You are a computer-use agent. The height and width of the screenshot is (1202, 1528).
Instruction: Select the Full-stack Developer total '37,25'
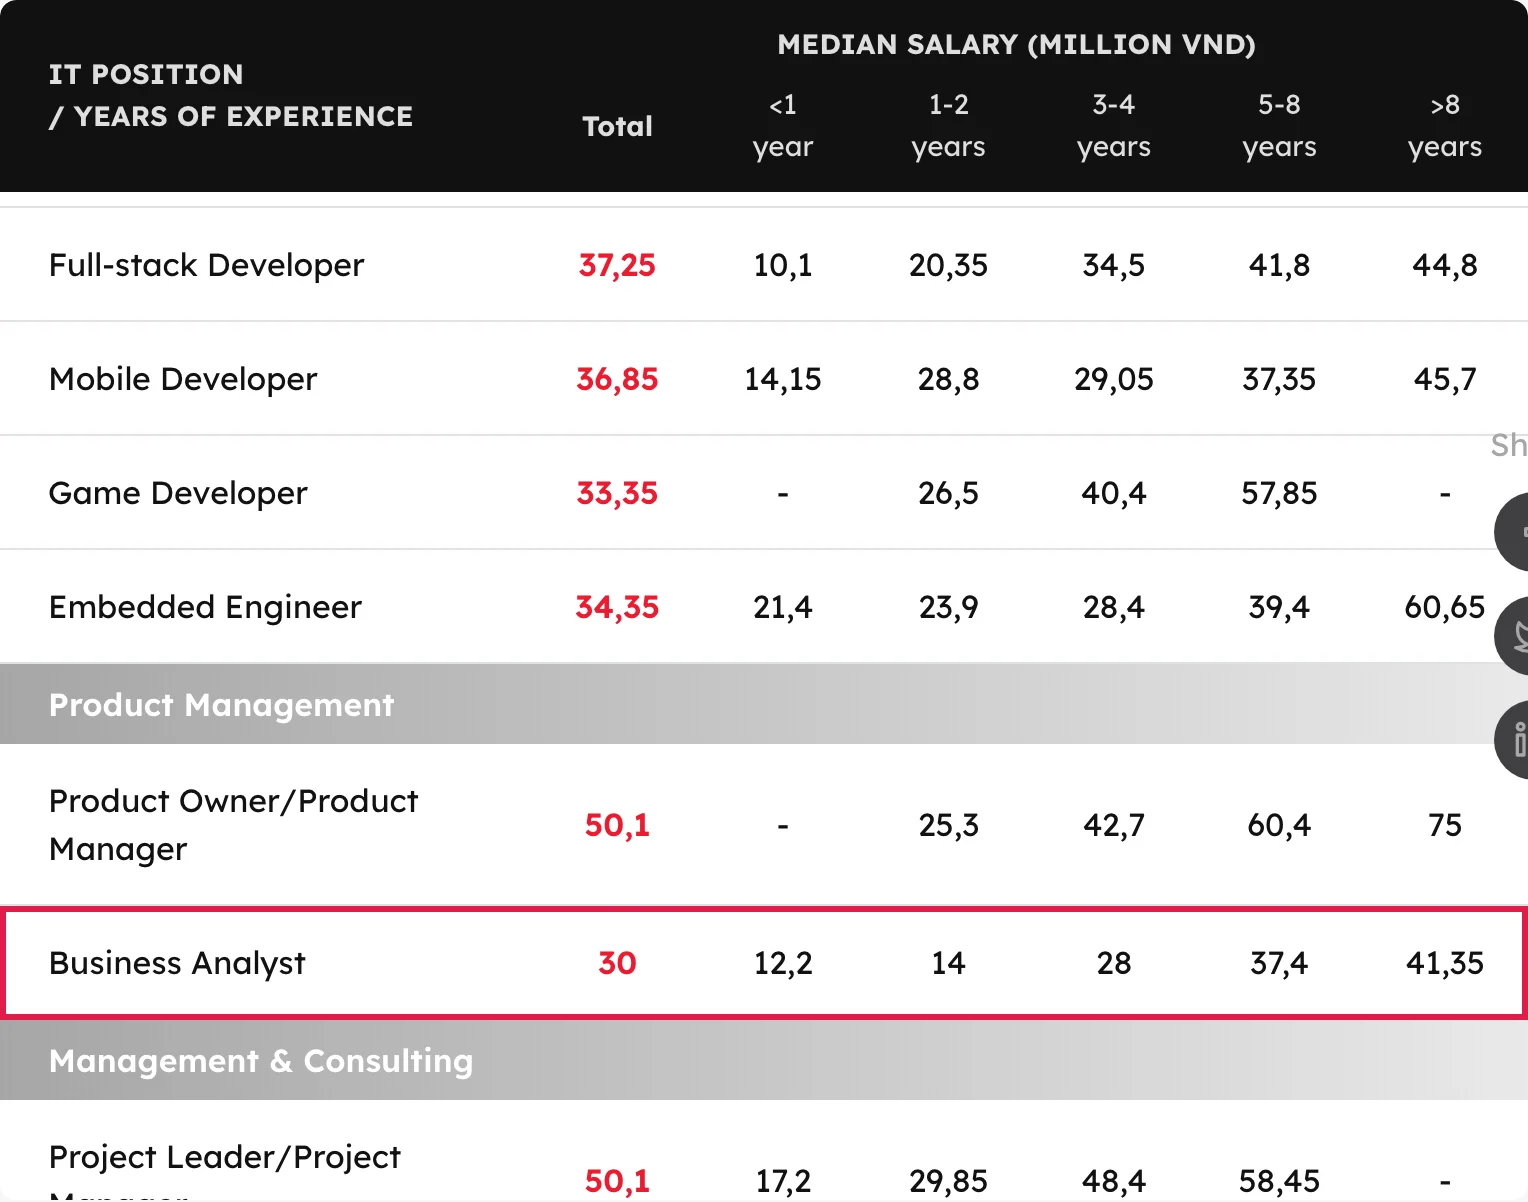617,265
